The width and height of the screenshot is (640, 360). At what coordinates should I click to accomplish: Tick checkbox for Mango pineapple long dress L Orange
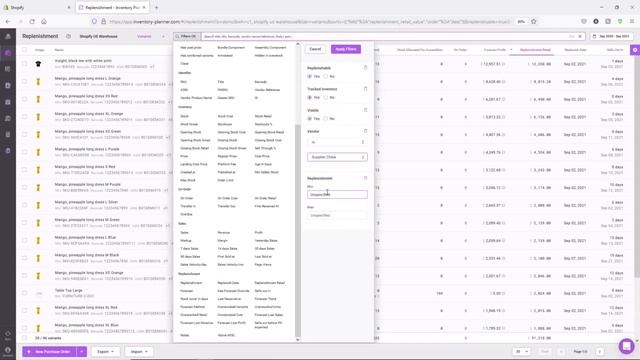click(x=24, y=81)
